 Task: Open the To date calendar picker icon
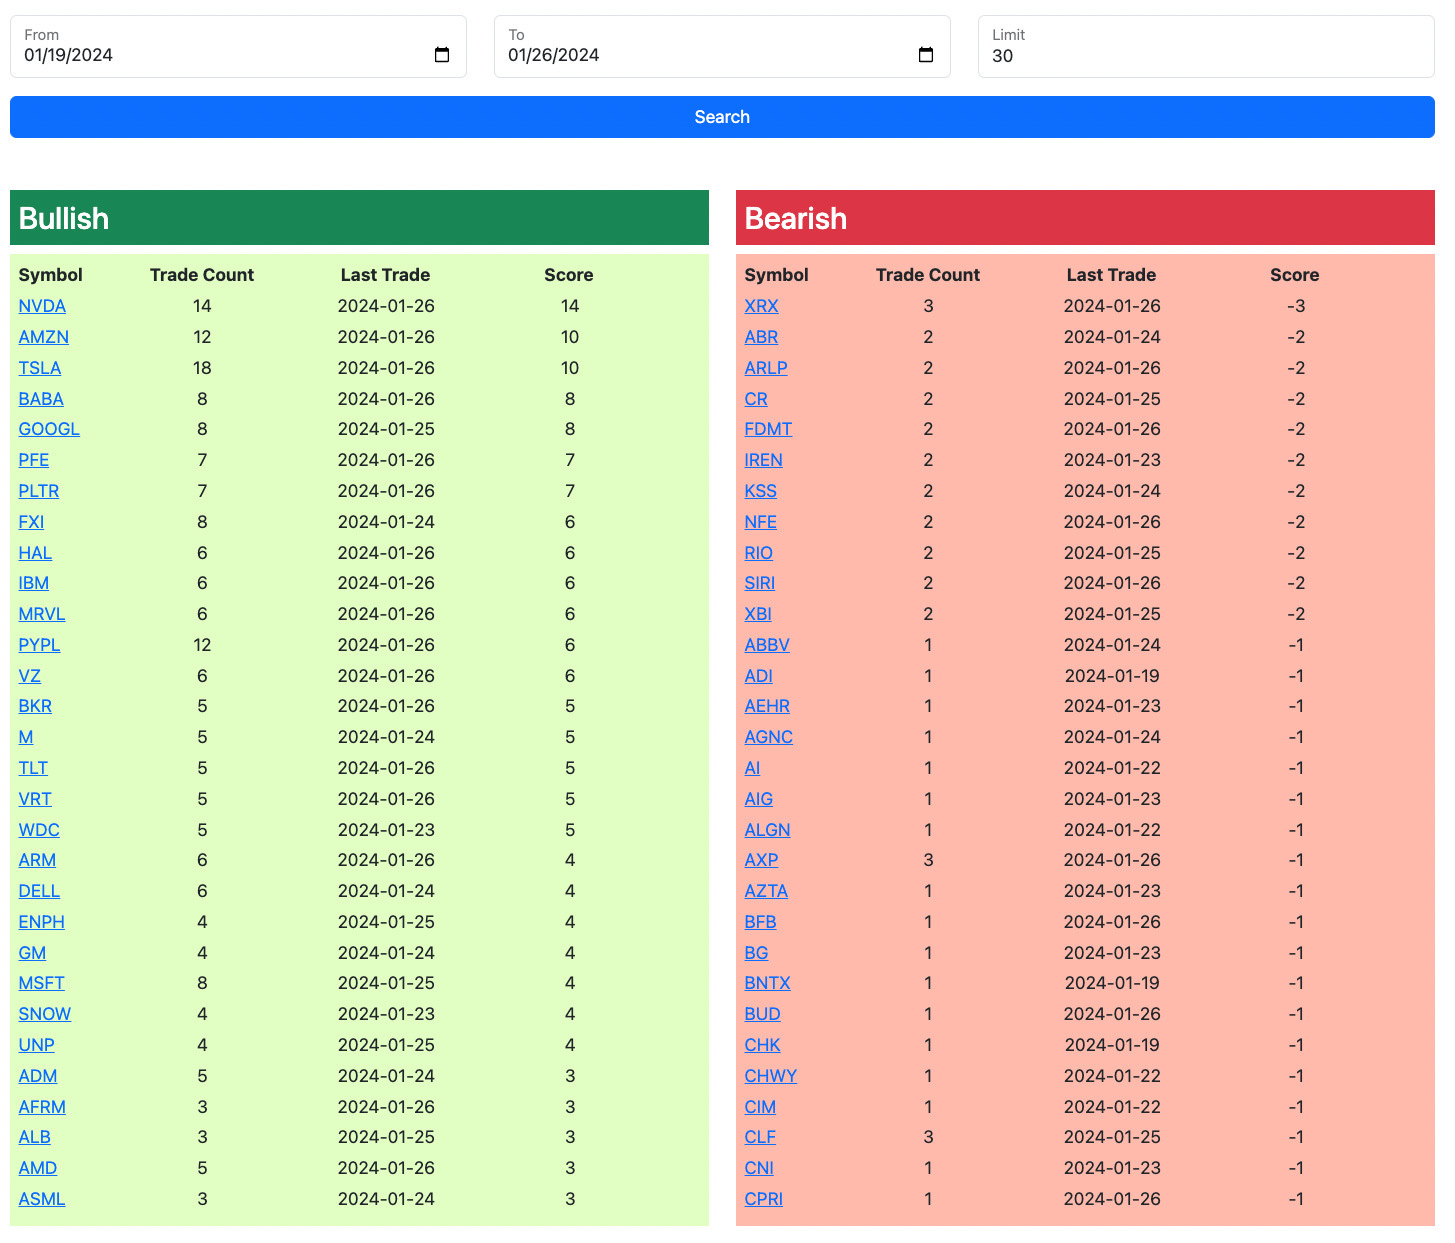926,55
